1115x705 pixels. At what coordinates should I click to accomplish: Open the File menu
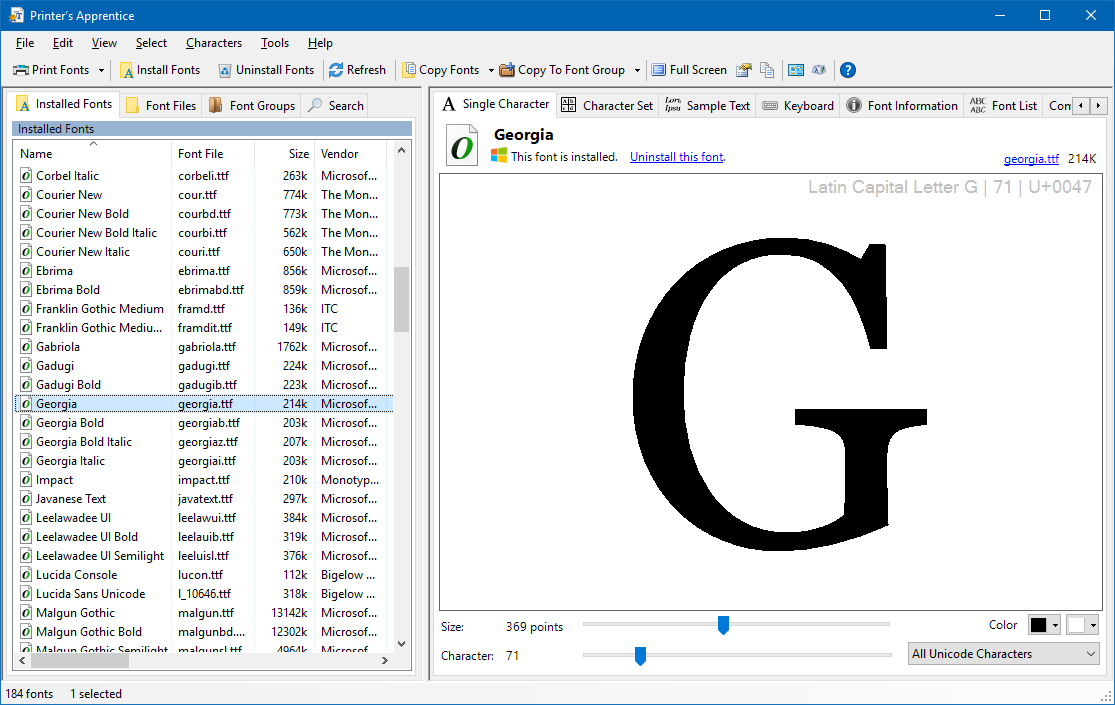click(x=25, y=43)
